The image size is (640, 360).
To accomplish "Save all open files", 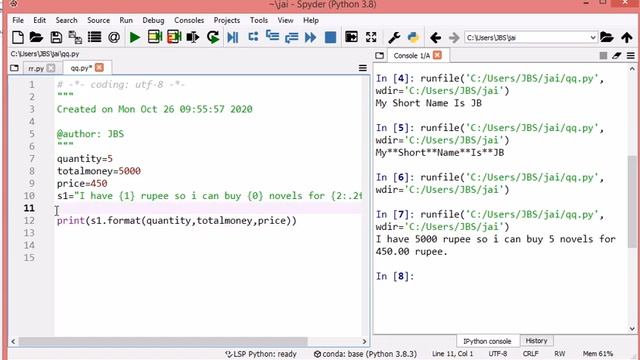I will 75,38.
